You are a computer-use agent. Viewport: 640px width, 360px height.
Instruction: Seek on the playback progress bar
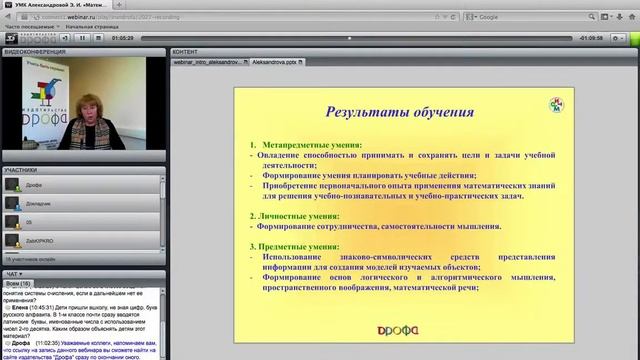click(x=356, y=38)
